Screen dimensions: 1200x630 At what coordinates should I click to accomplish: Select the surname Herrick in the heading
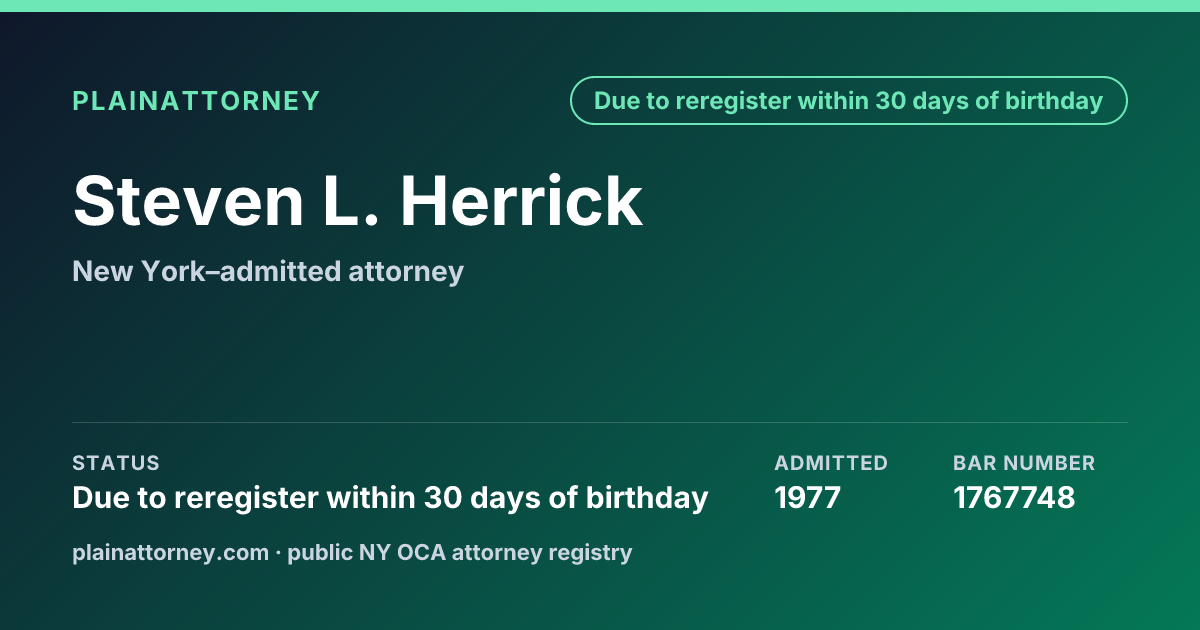[522, 201]
